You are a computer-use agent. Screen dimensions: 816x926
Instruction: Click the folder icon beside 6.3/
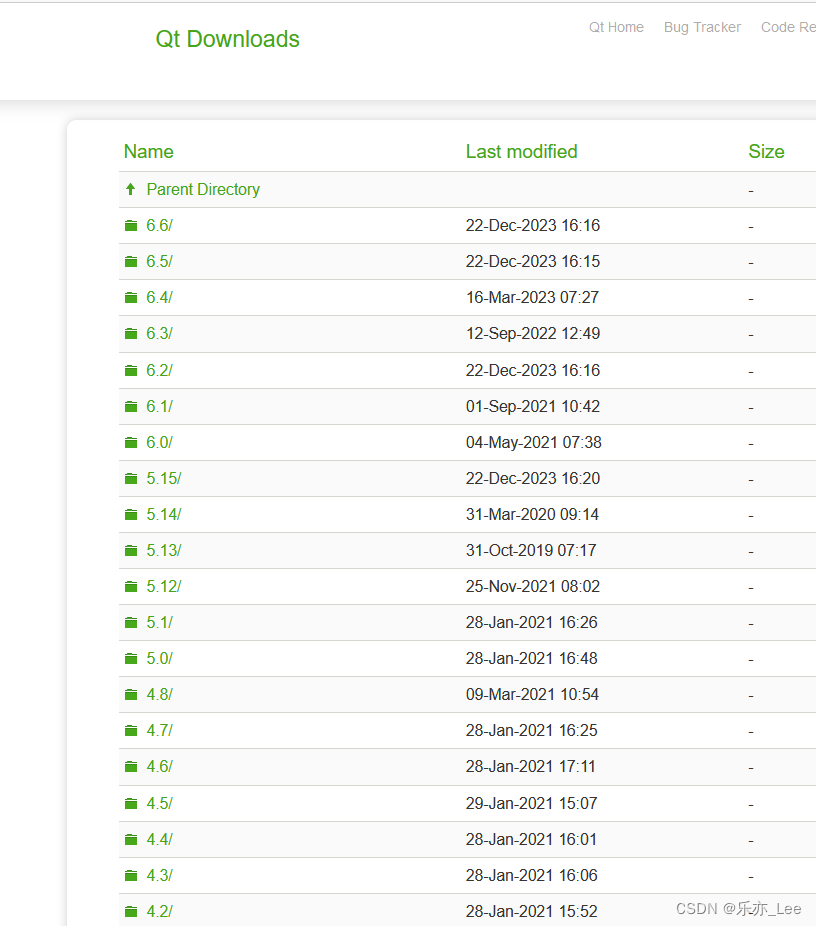[131, 334]
